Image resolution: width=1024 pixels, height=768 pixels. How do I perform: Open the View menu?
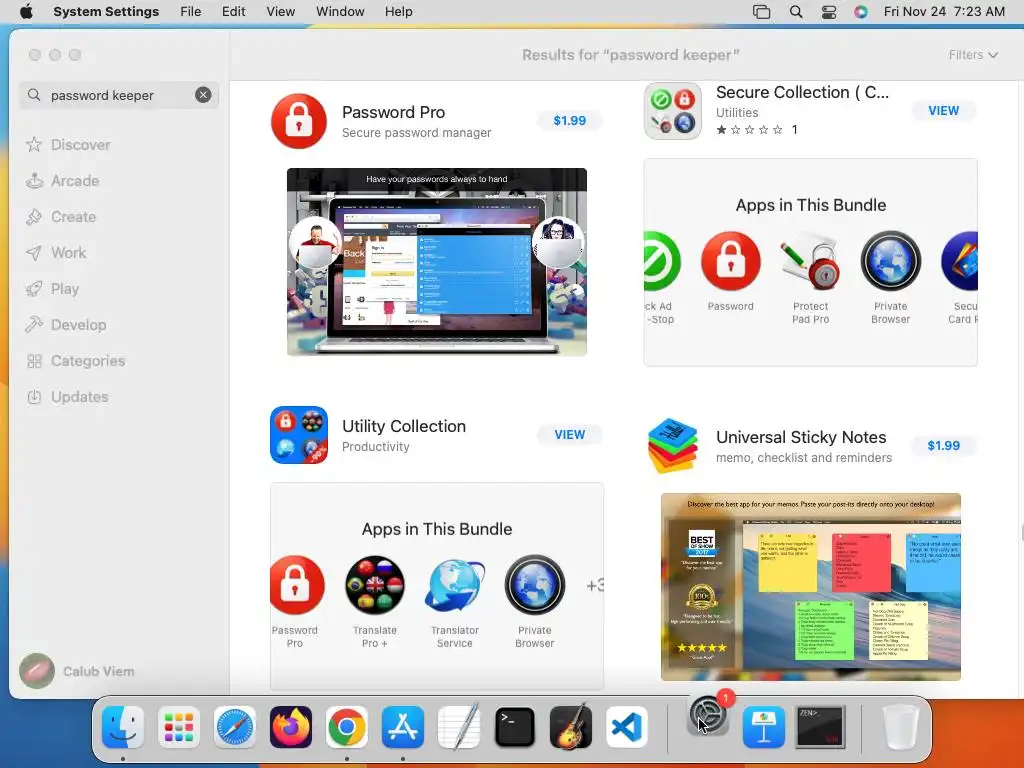281,12
